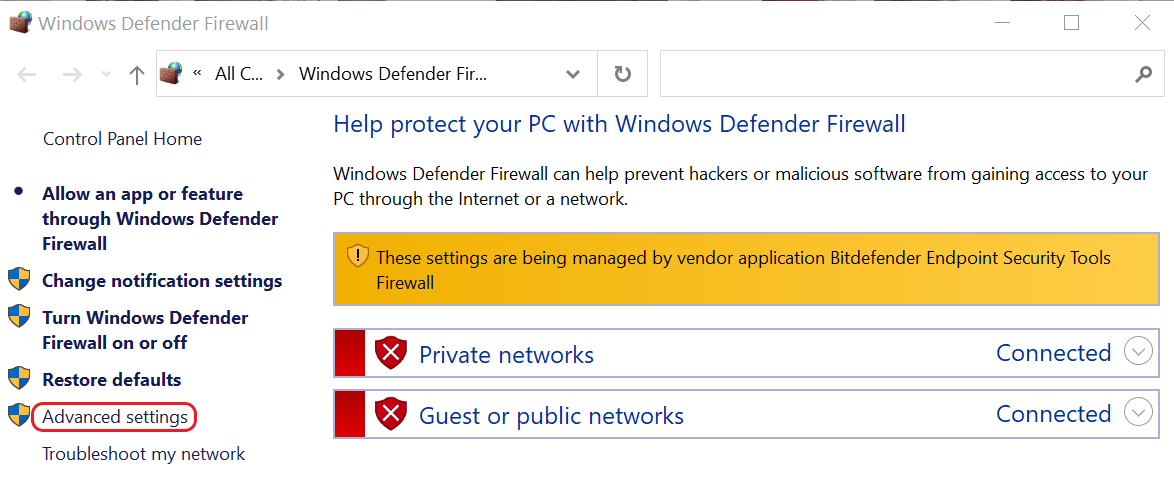Go up one folder level arrow
1174x482 pixels.
[x=136, y=75]
